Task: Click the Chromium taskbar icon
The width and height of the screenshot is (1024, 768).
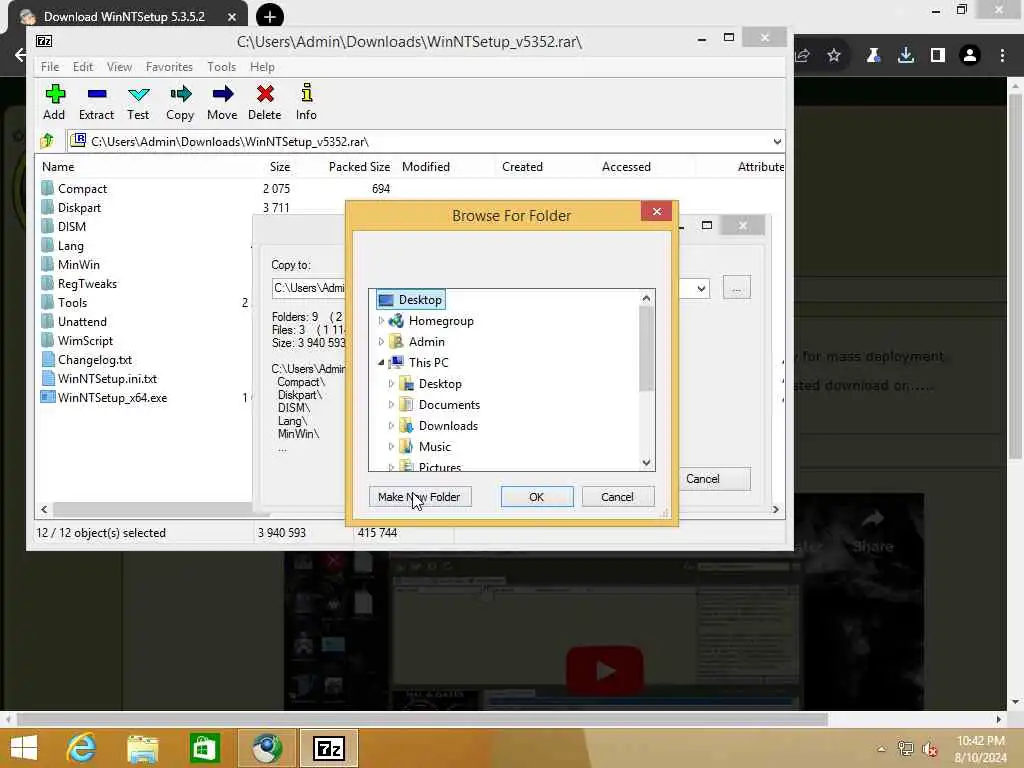Action: pyautogui.click(x=266, y=748)
